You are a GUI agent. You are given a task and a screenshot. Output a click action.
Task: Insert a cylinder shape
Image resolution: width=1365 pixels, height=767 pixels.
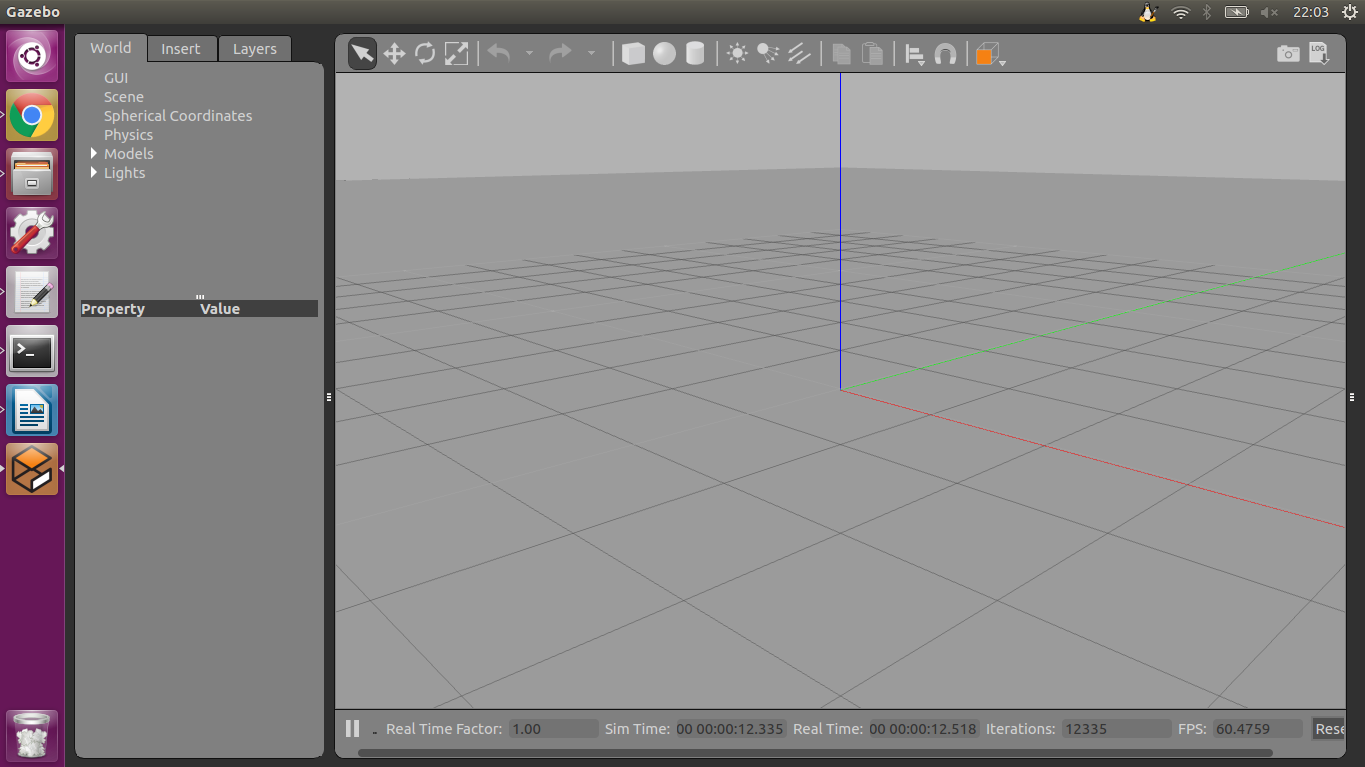(x=694, y=53)
